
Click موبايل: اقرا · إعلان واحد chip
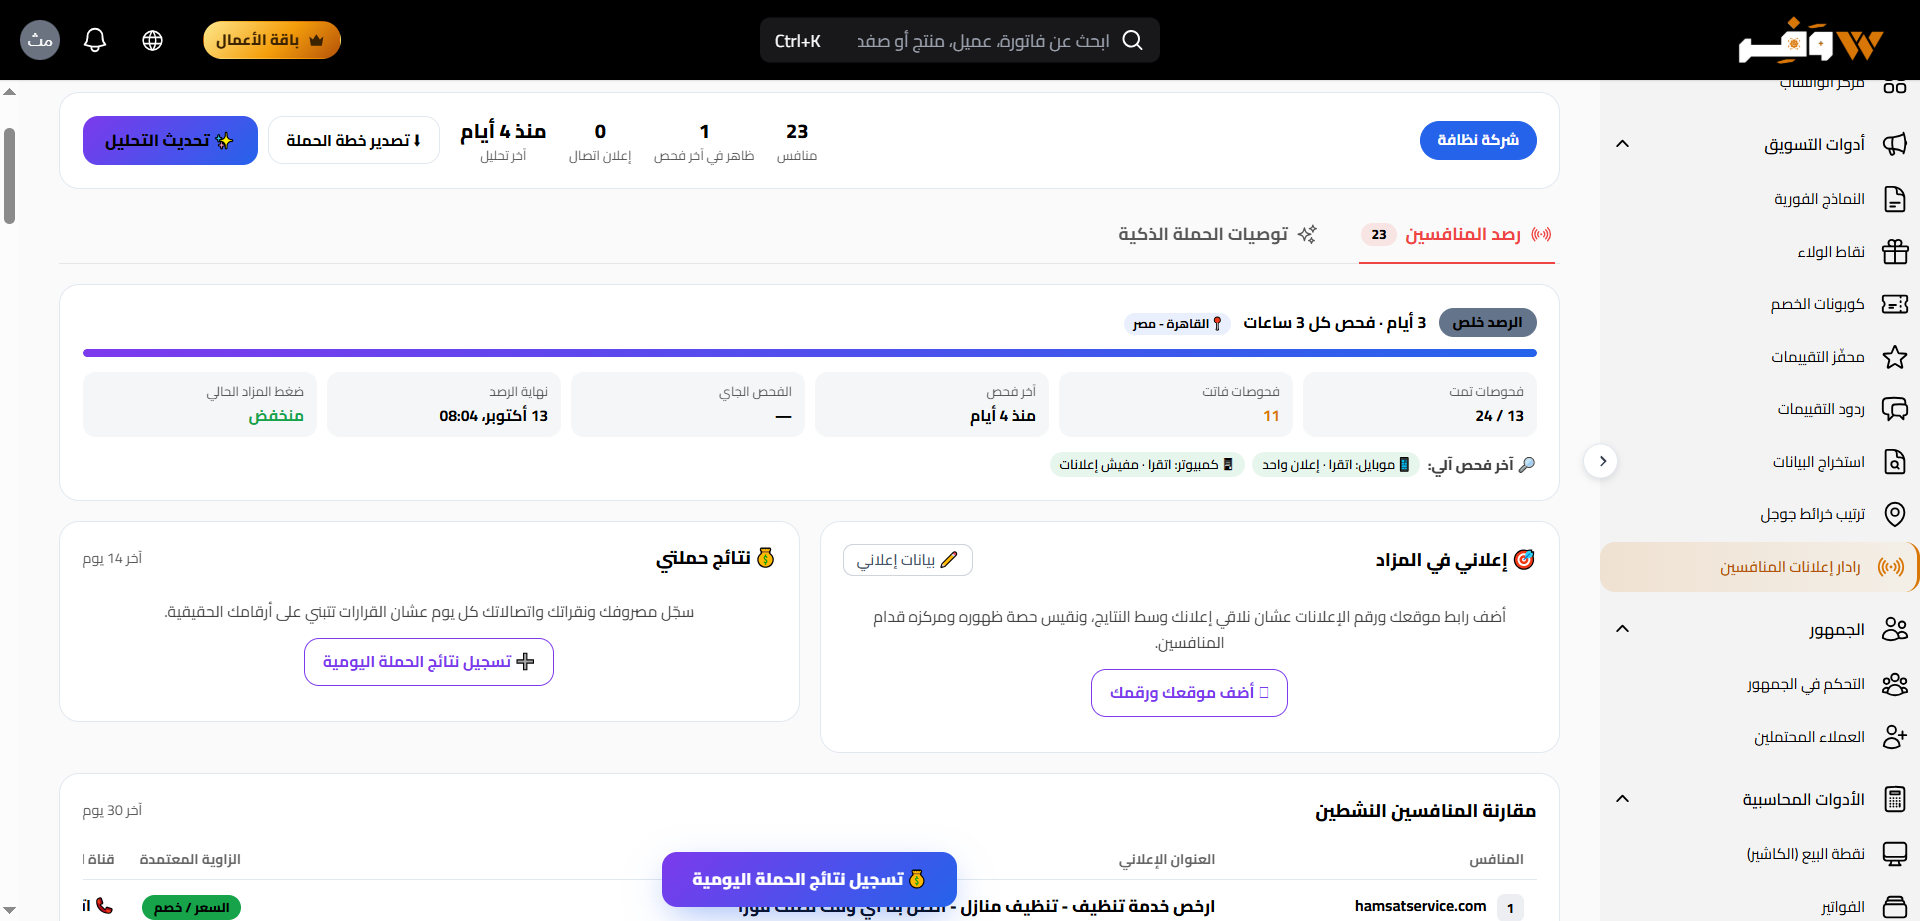click(1335, 465)
